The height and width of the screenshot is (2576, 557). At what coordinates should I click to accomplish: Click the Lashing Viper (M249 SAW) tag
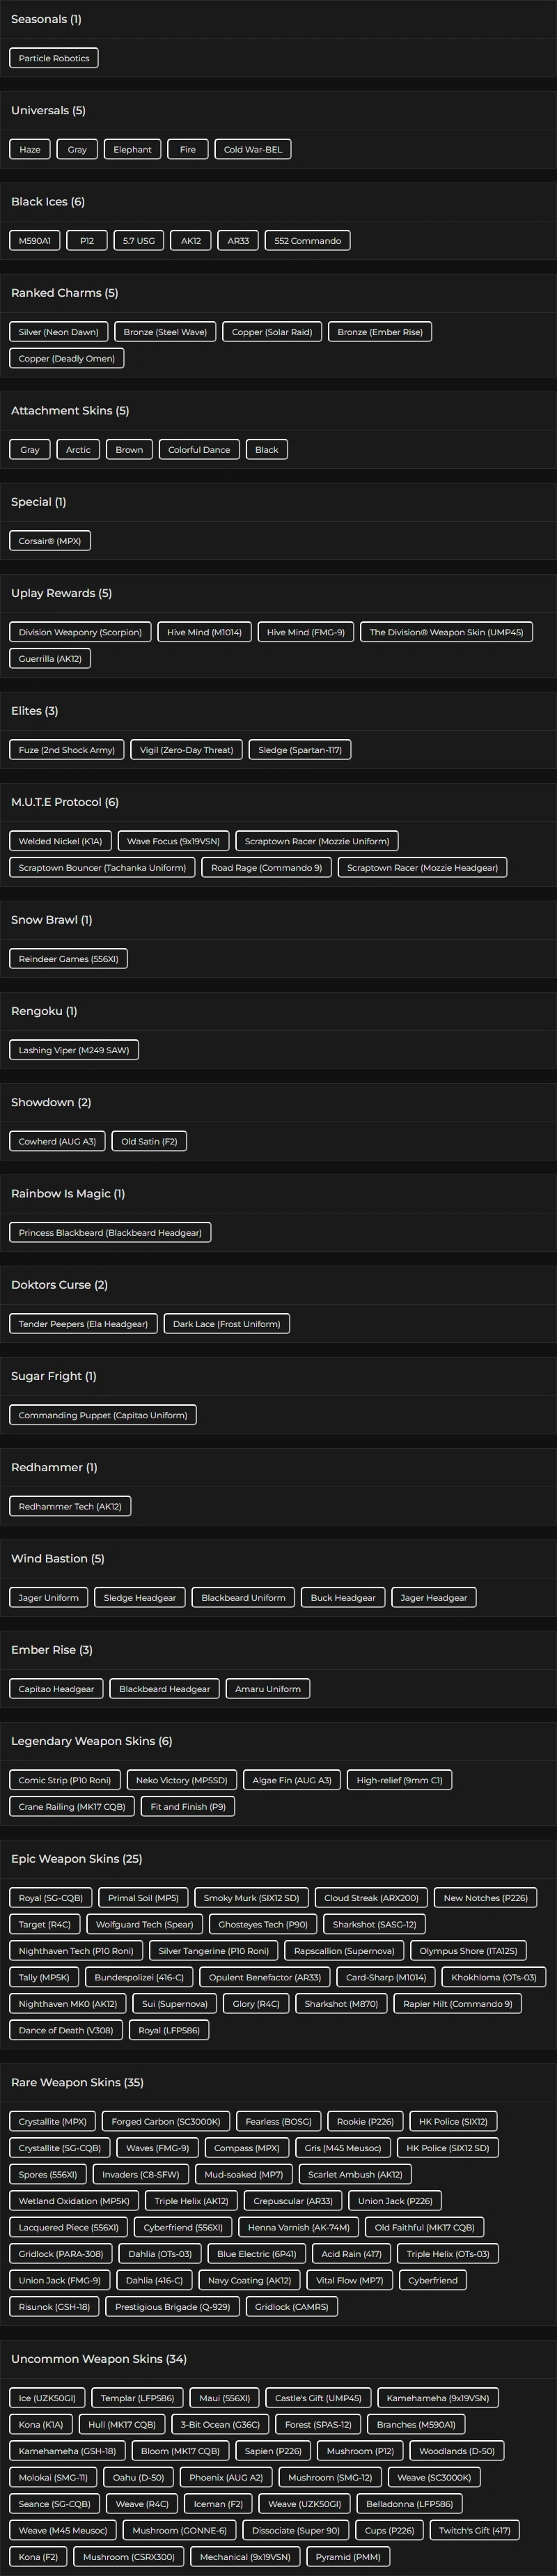[x=74, y=1050]
